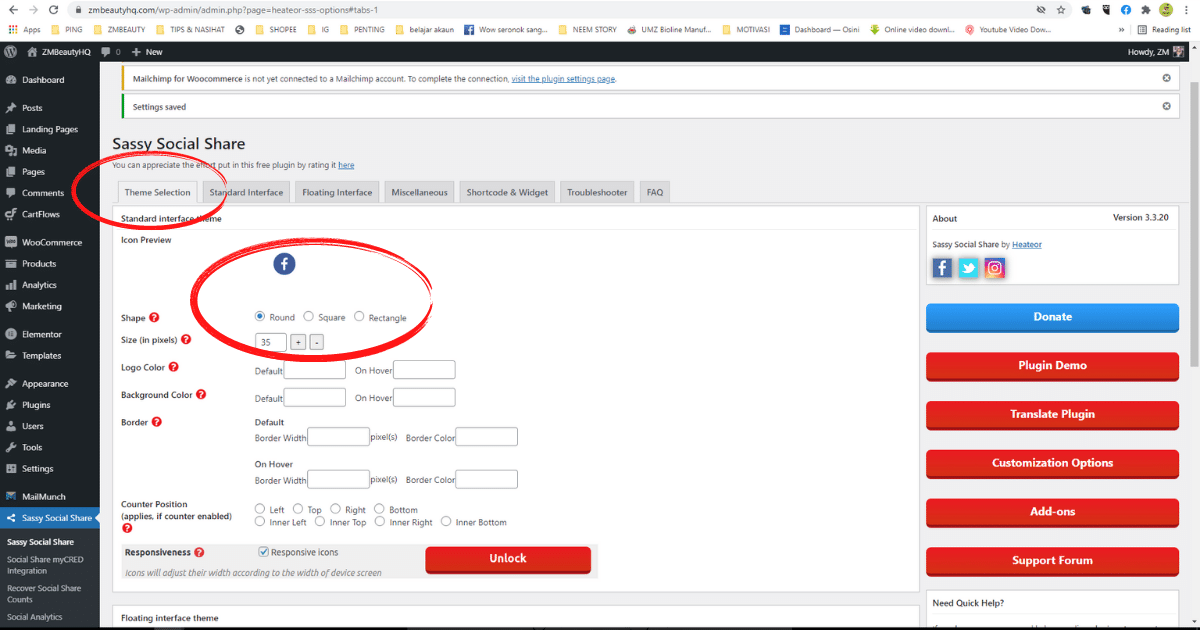Image resolution: width=1200 pixels, height=630 pixels.
Task: Click the Instagram icon in the About panel
Action: (994, 267)
